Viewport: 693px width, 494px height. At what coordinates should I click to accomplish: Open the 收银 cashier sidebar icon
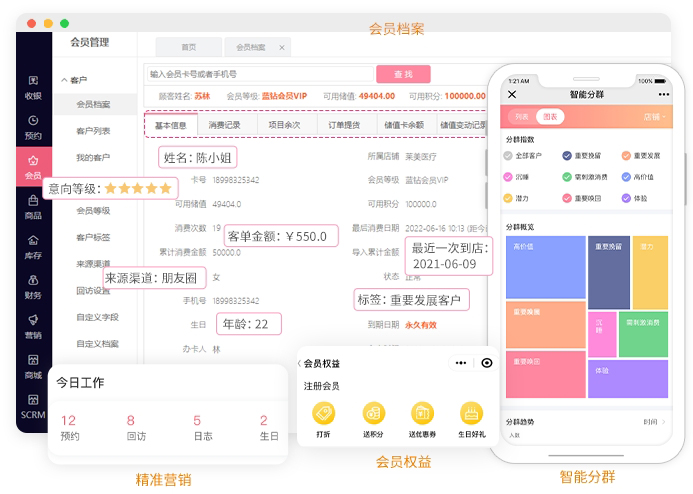33,87
